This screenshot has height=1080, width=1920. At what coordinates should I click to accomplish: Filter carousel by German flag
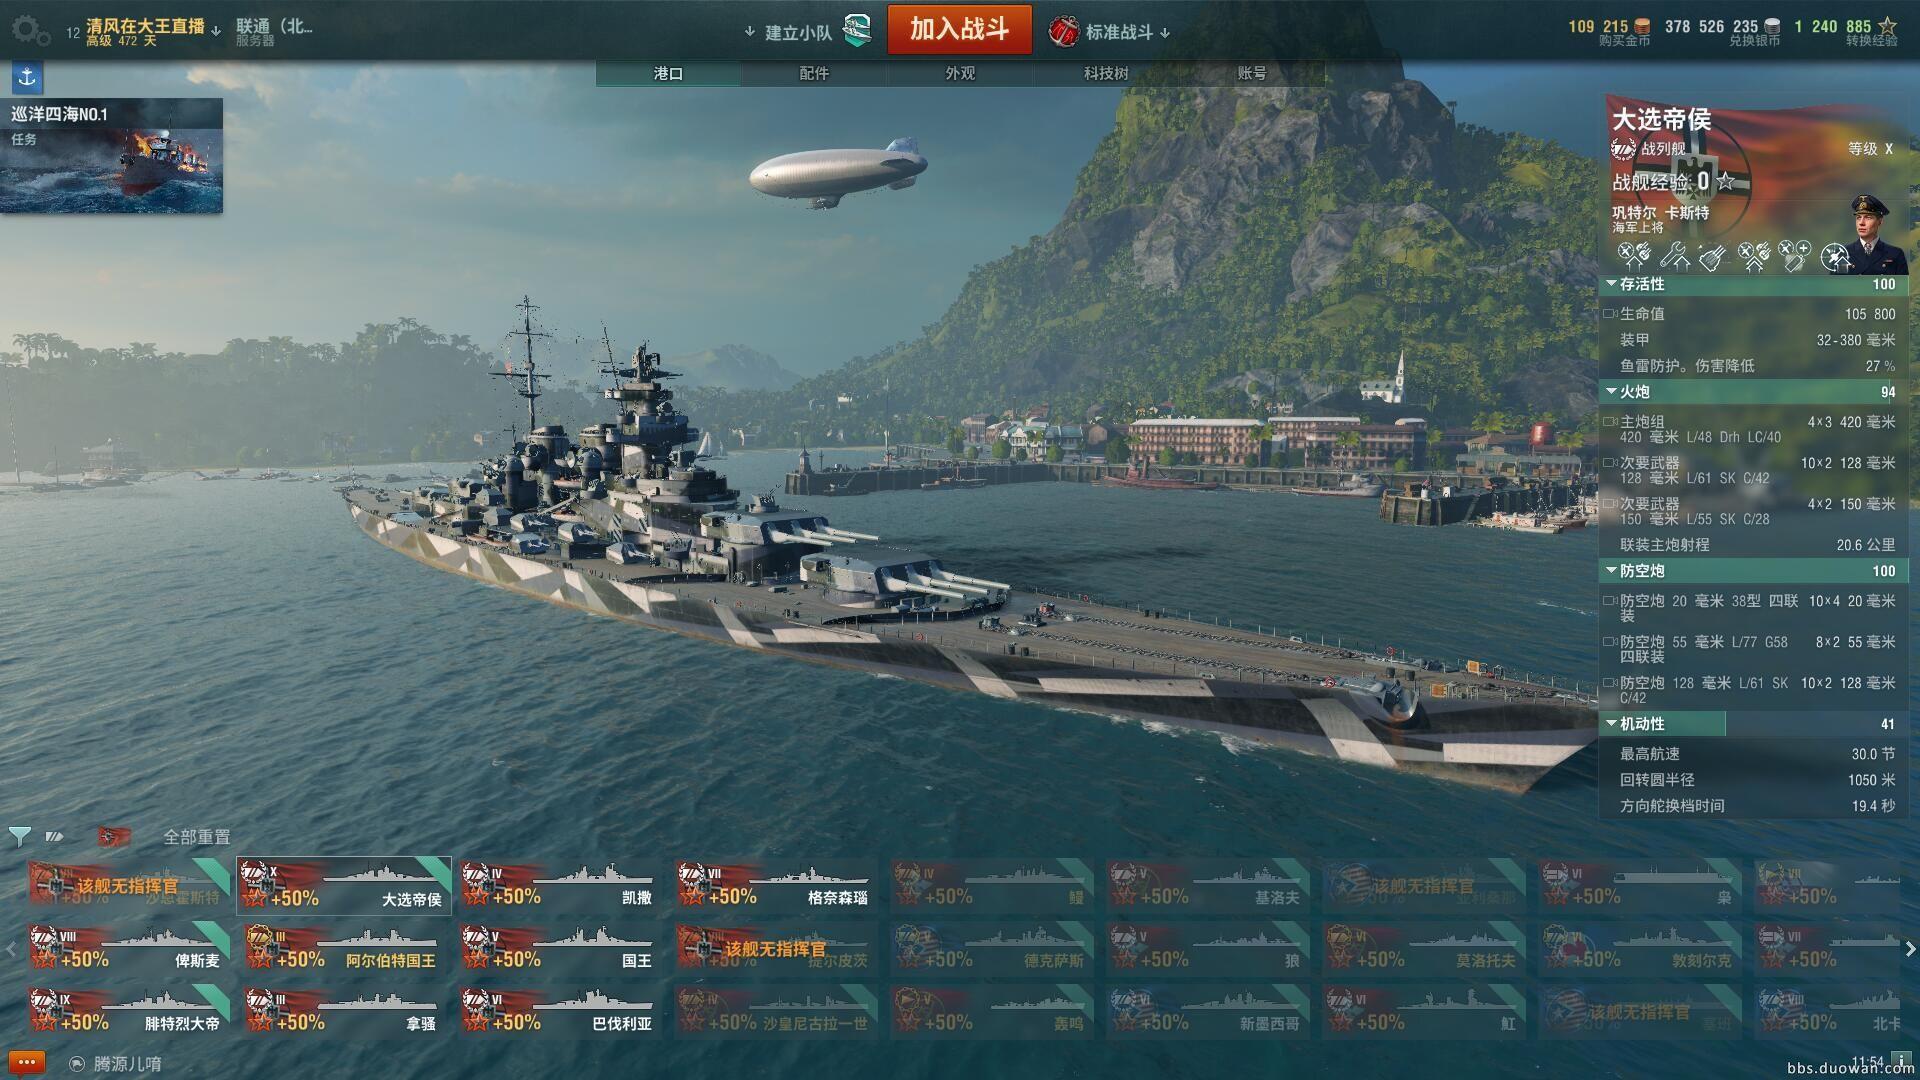click(x=113, y=836)
